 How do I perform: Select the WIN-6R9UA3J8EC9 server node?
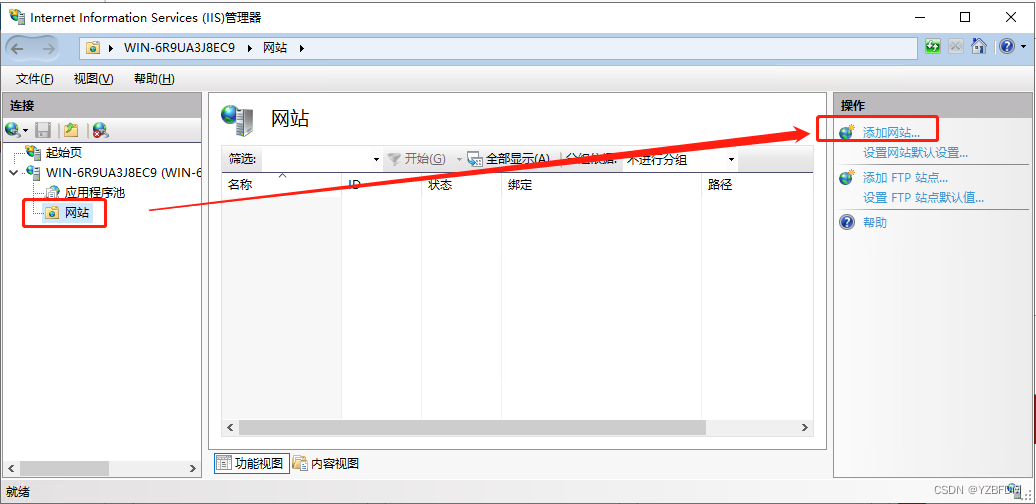pos(123,173)
